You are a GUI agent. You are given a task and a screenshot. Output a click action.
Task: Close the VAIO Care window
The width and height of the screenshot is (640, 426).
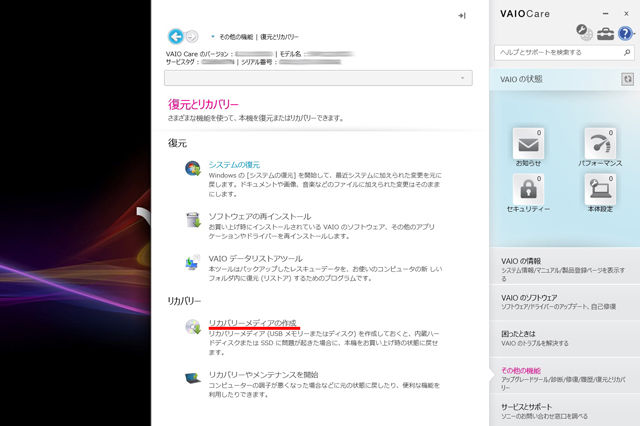pyautogui.click(x=627, y=13)
